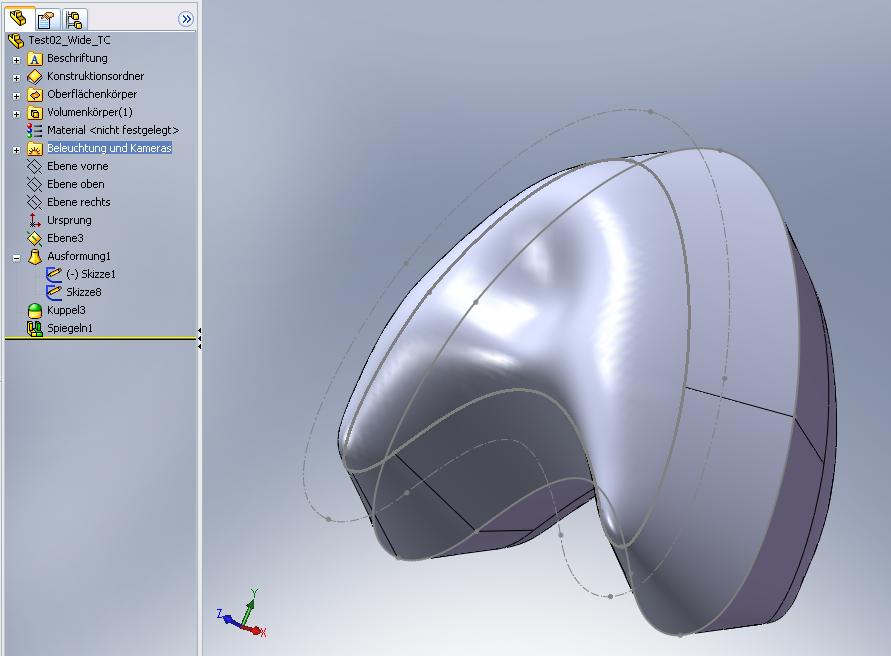
Task: Expand the Konstruktionsordner node
Action: 16,78
